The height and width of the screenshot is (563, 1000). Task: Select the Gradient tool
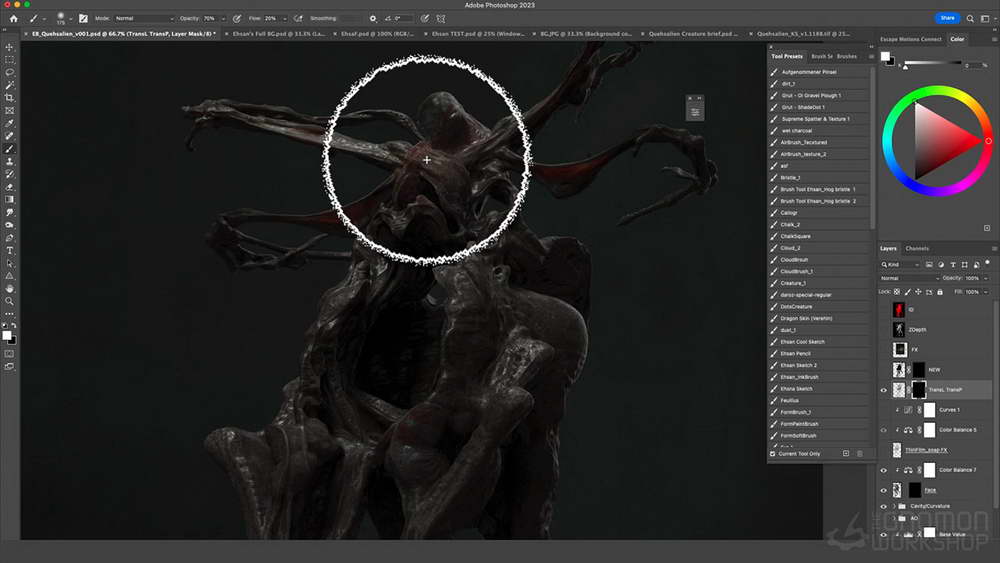(9, 200)
